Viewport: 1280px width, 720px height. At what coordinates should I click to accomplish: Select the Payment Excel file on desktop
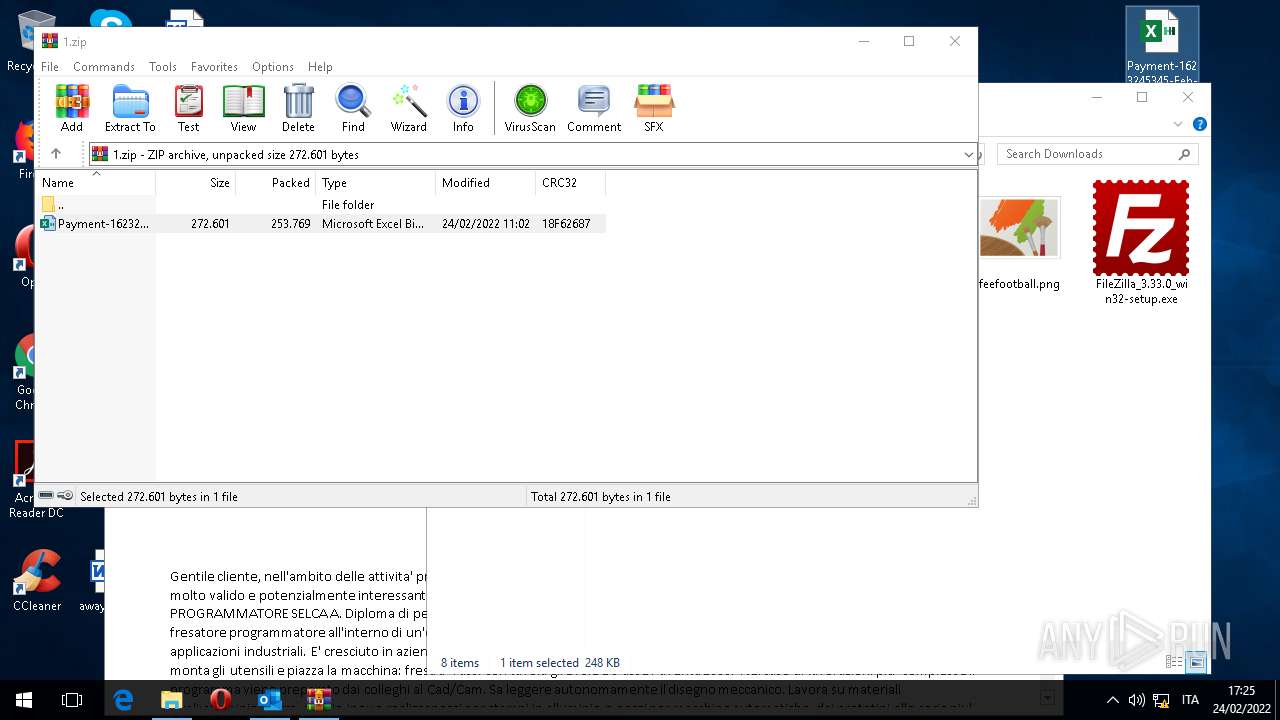[x=1162, y=47]
